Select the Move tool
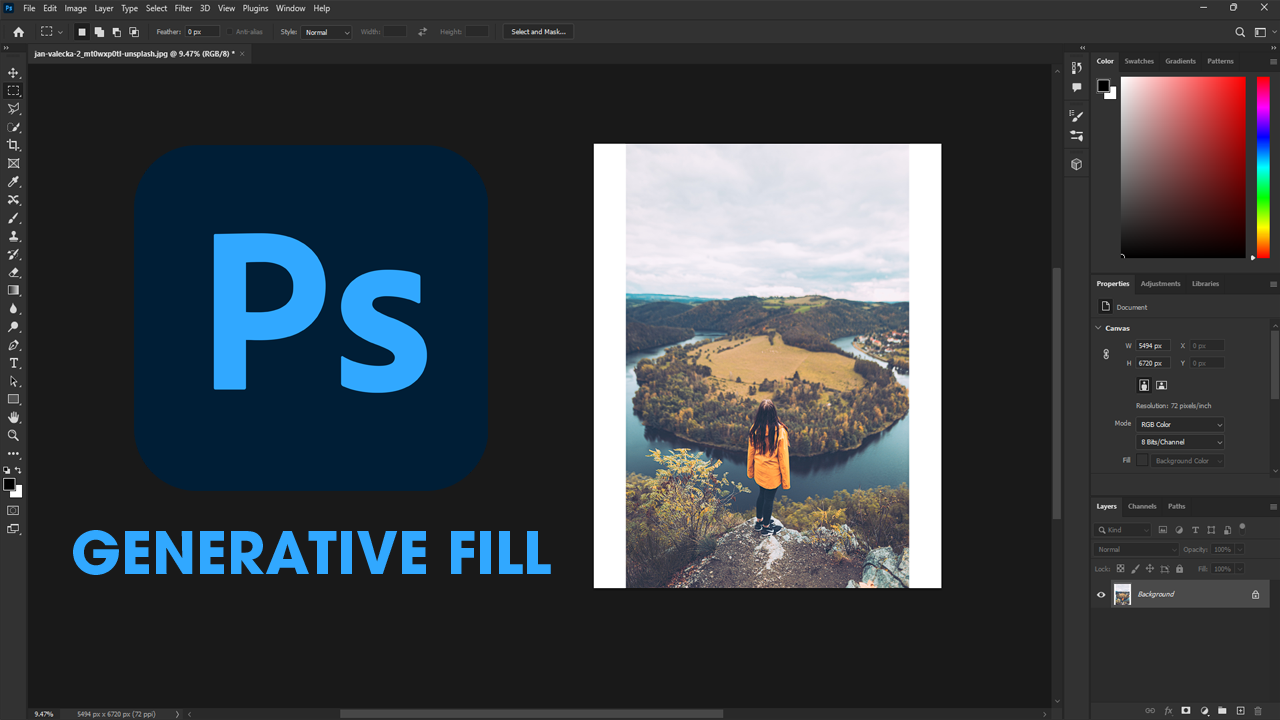The image size is (1280, 720). click(x=13, y=72)
